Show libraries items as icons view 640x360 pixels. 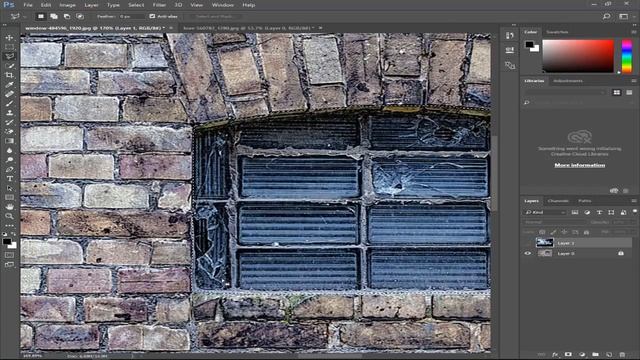tap(617, 93)
